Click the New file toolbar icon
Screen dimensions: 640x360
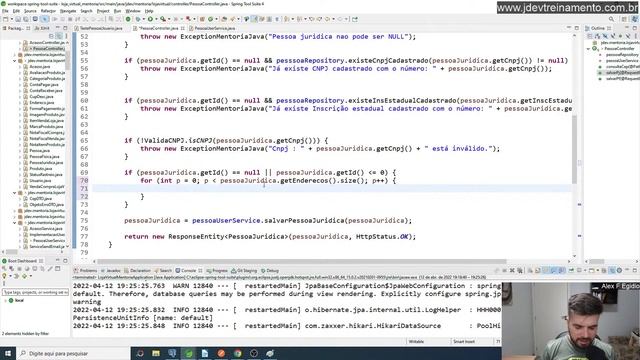tap(6, 19)
